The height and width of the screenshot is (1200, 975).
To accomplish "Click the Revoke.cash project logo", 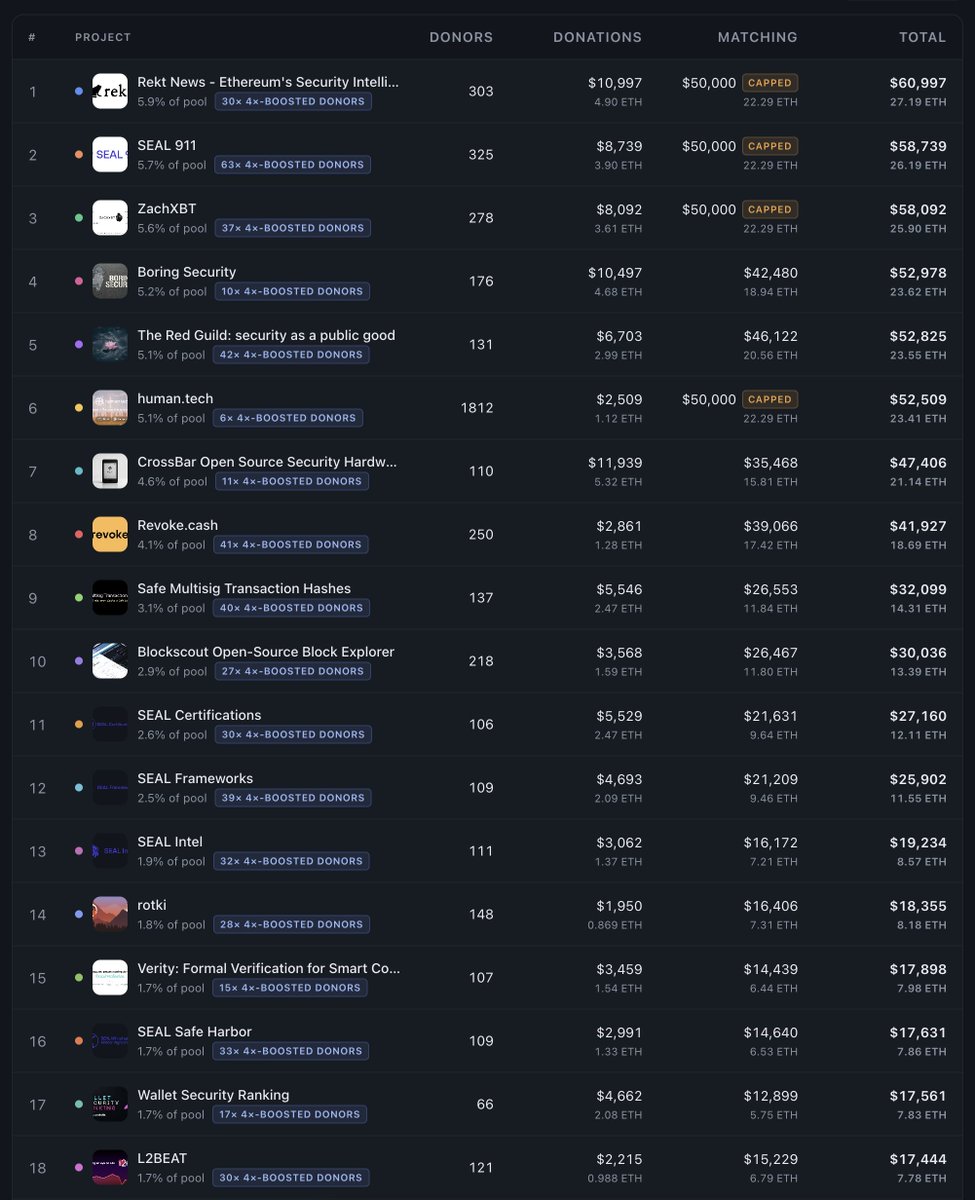I will coord(110,534).
